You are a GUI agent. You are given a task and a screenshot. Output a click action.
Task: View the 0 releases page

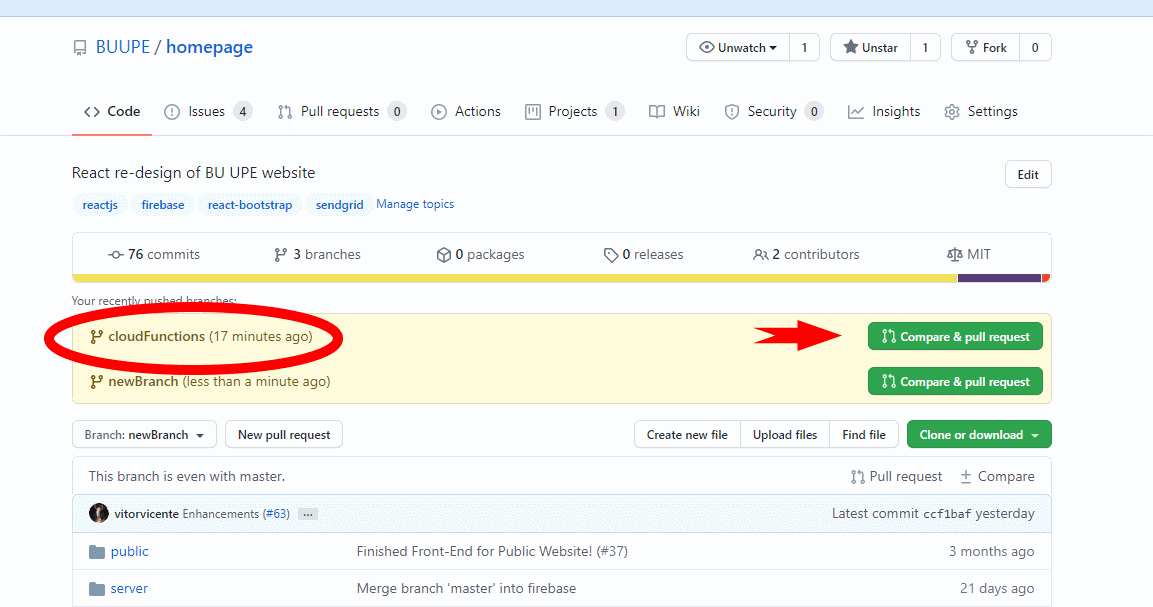tap(643, 254)
